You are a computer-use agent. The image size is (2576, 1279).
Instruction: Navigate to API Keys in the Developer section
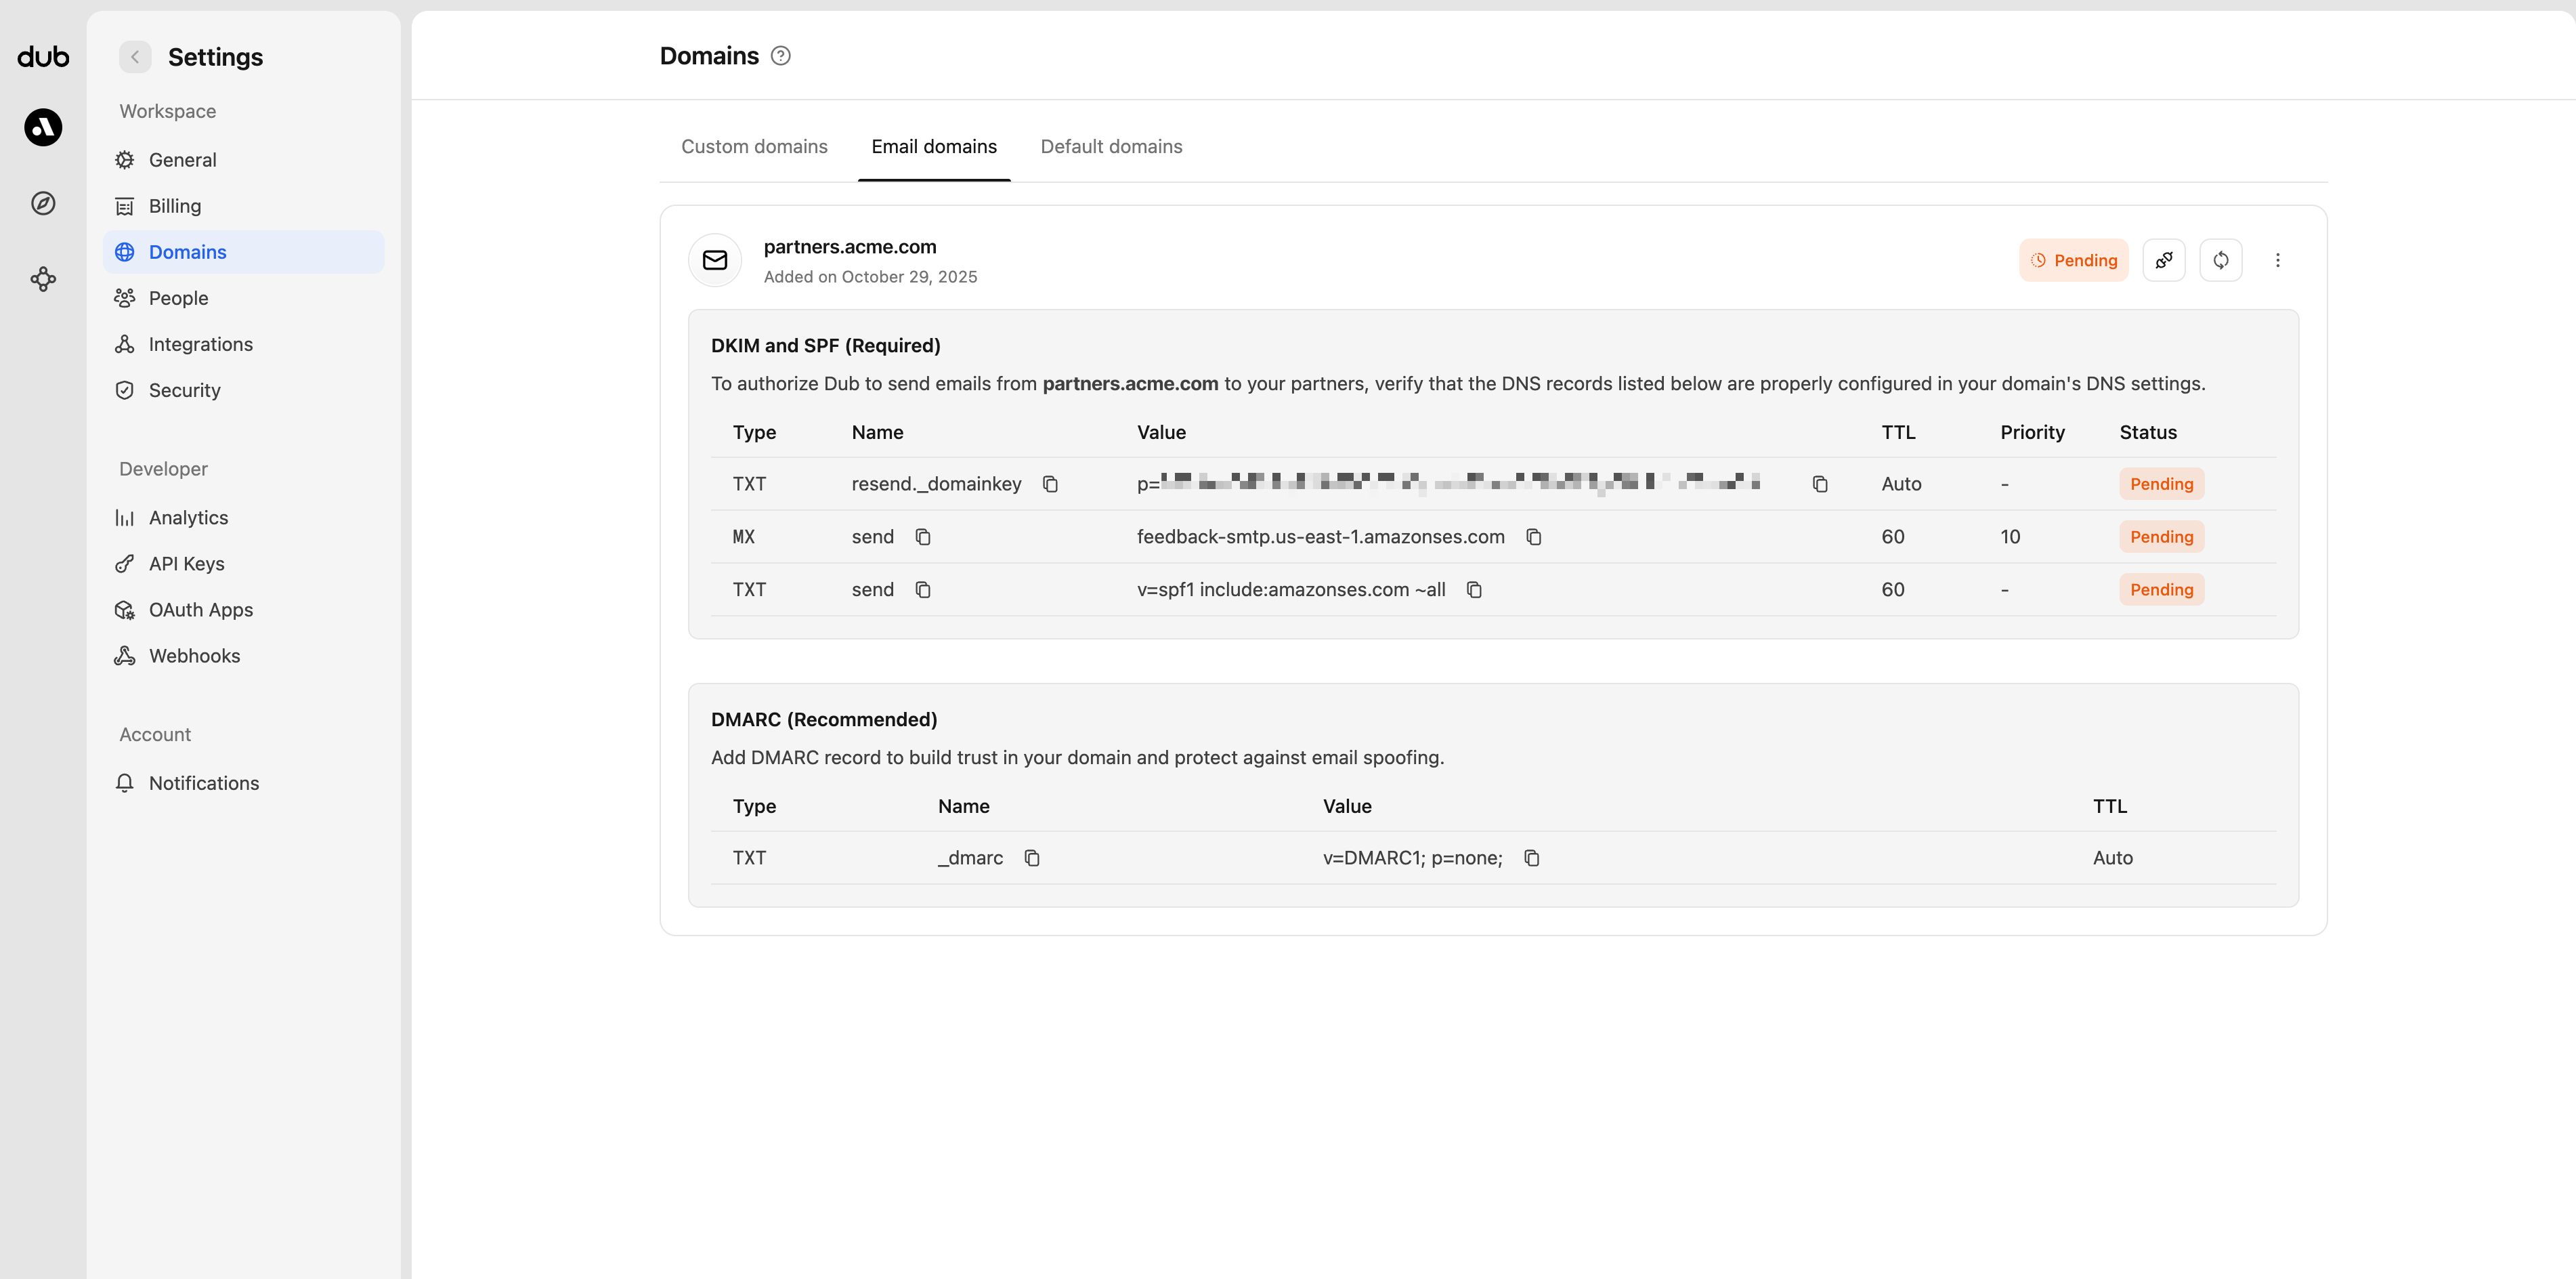pos(186,563)
